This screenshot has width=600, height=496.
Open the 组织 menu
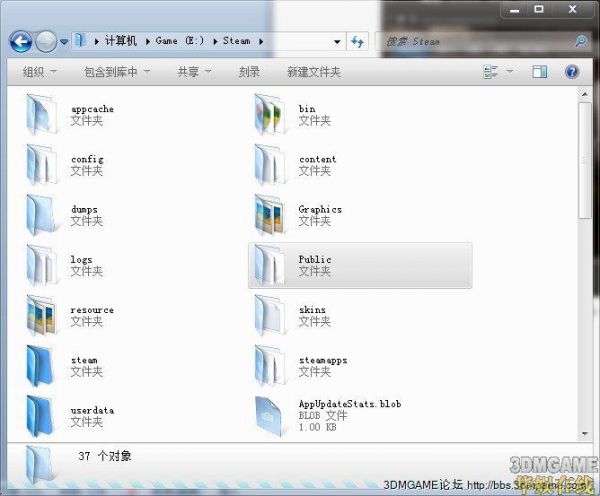[39, 72]
